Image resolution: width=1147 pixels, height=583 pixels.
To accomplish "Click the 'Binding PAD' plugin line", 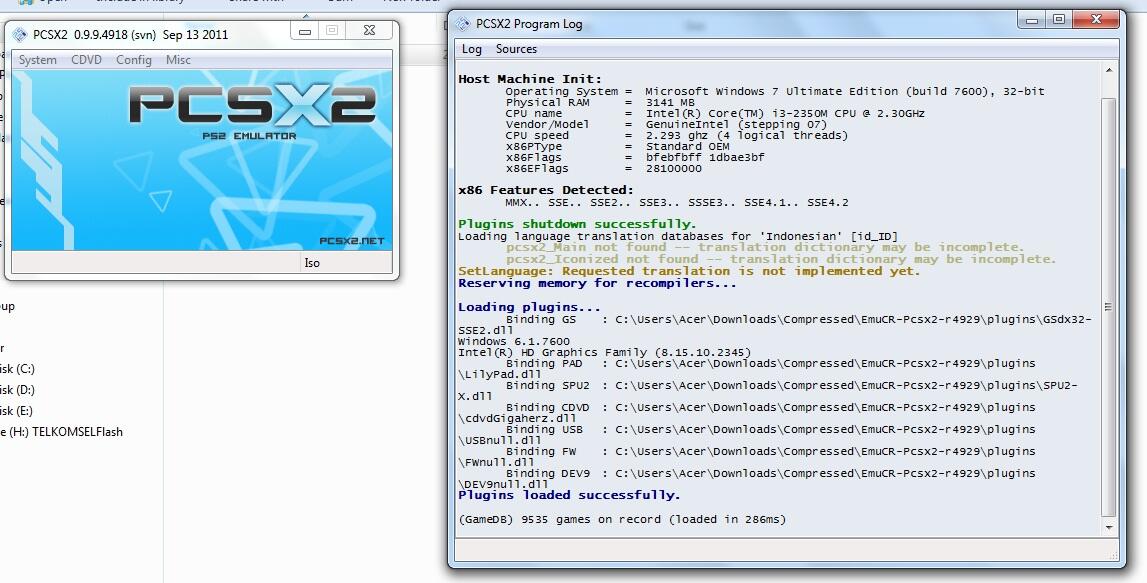I will point(747,369).
